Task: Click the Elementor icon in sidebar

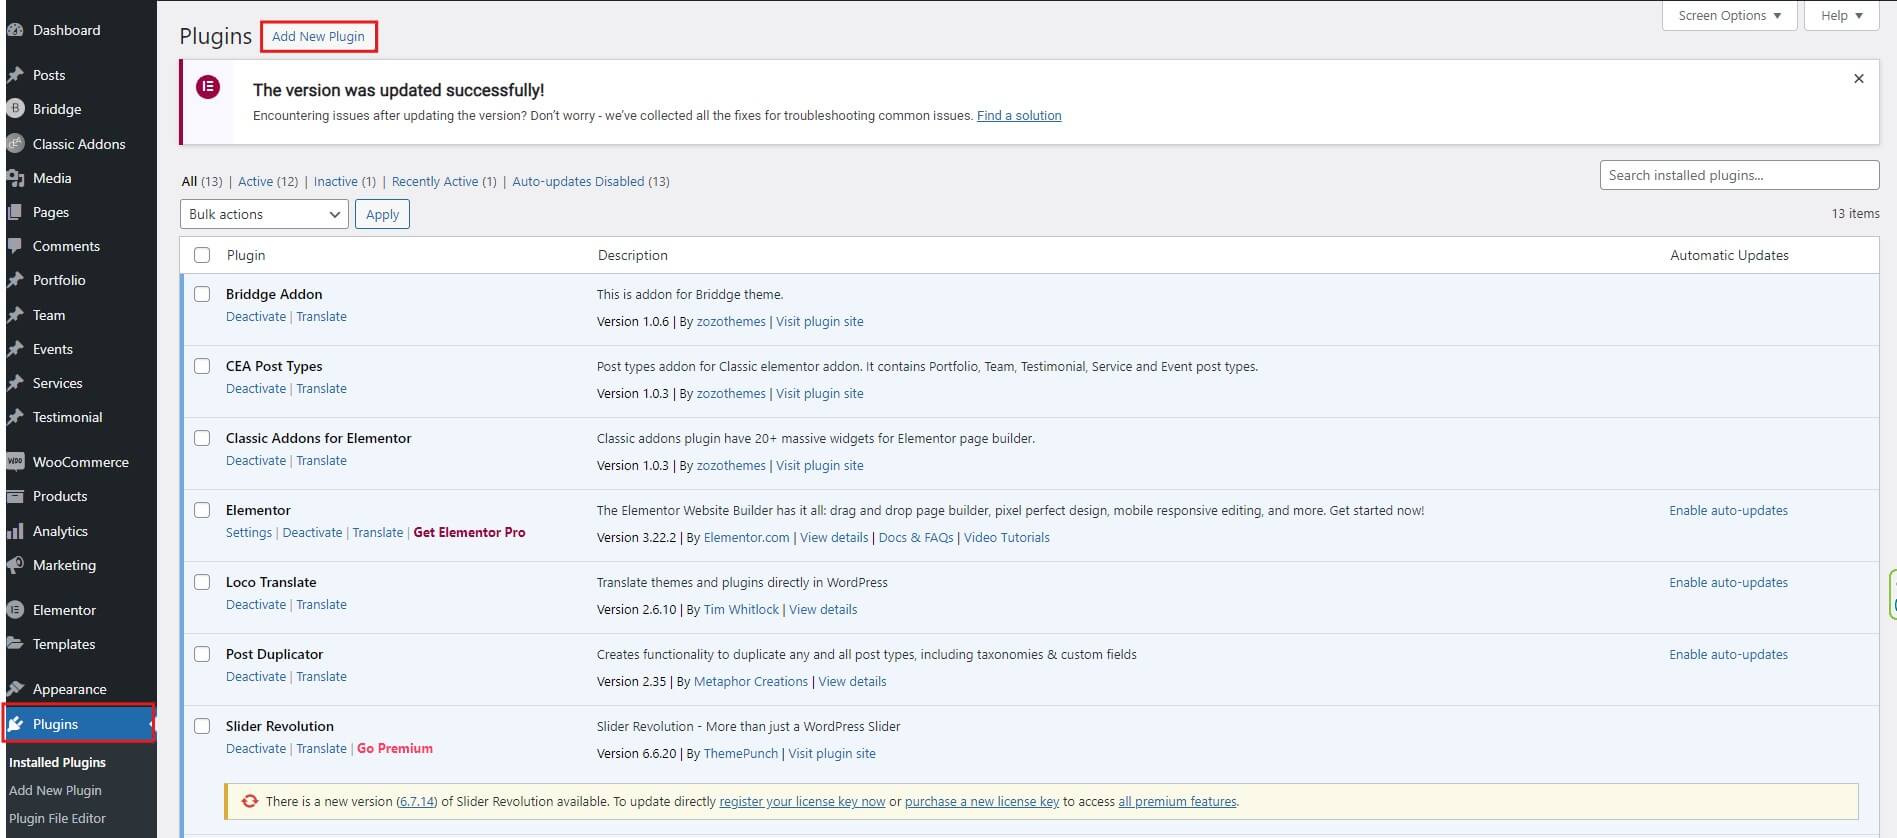Action: [x=15, y=610]
